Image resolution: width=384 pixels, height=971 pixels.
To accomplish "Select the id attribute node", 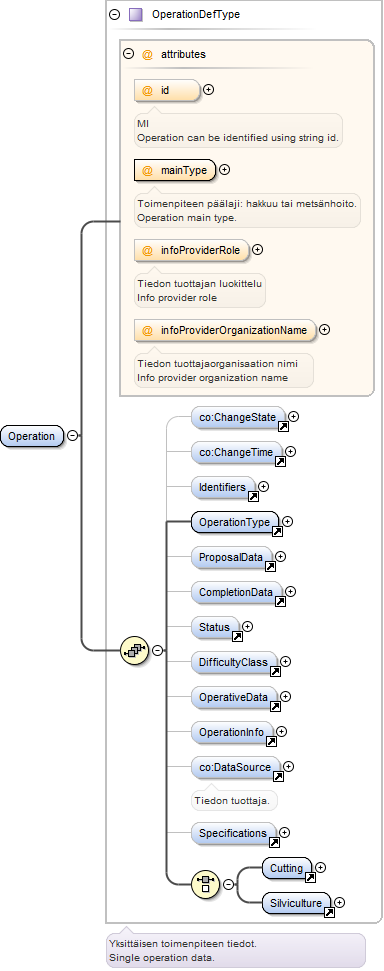I will point(167,90).
